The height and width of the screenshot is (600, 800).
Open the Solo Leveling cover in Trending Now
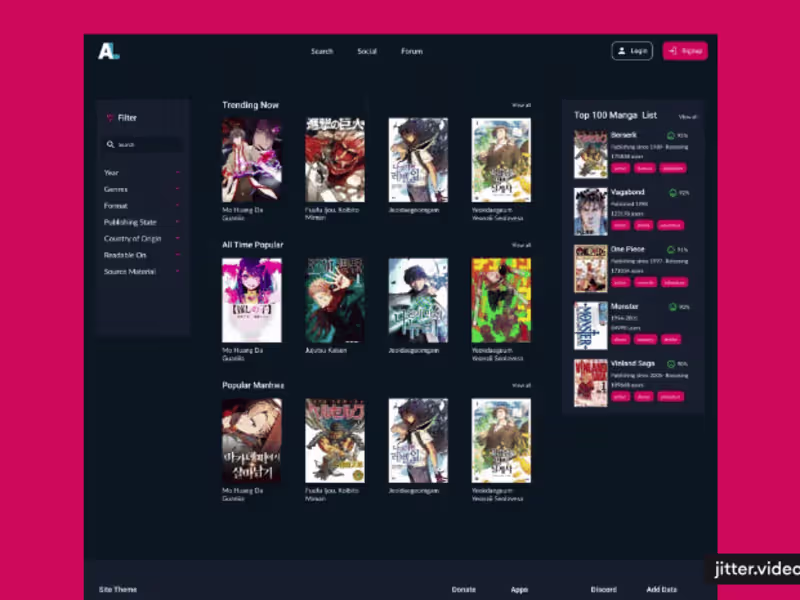pyautogui.click(x=418, y=160)
